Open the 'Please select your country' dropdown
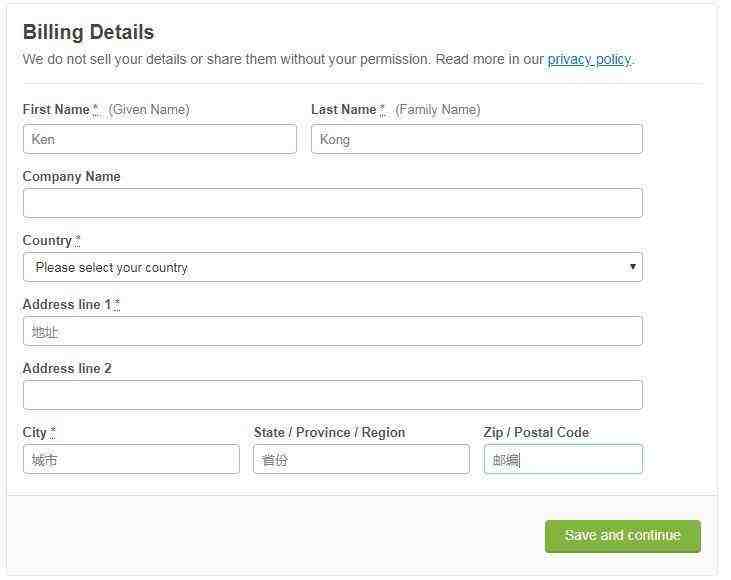Viewport: 731px width, 580px height. 333,267
